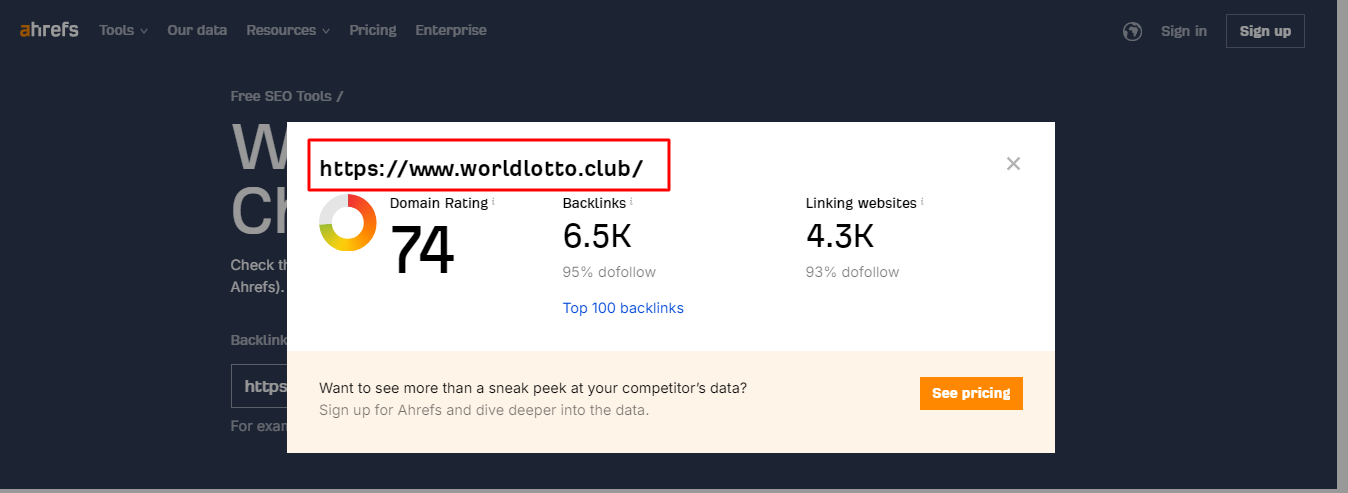Open the Enterprise menu item

pos(451,30)
